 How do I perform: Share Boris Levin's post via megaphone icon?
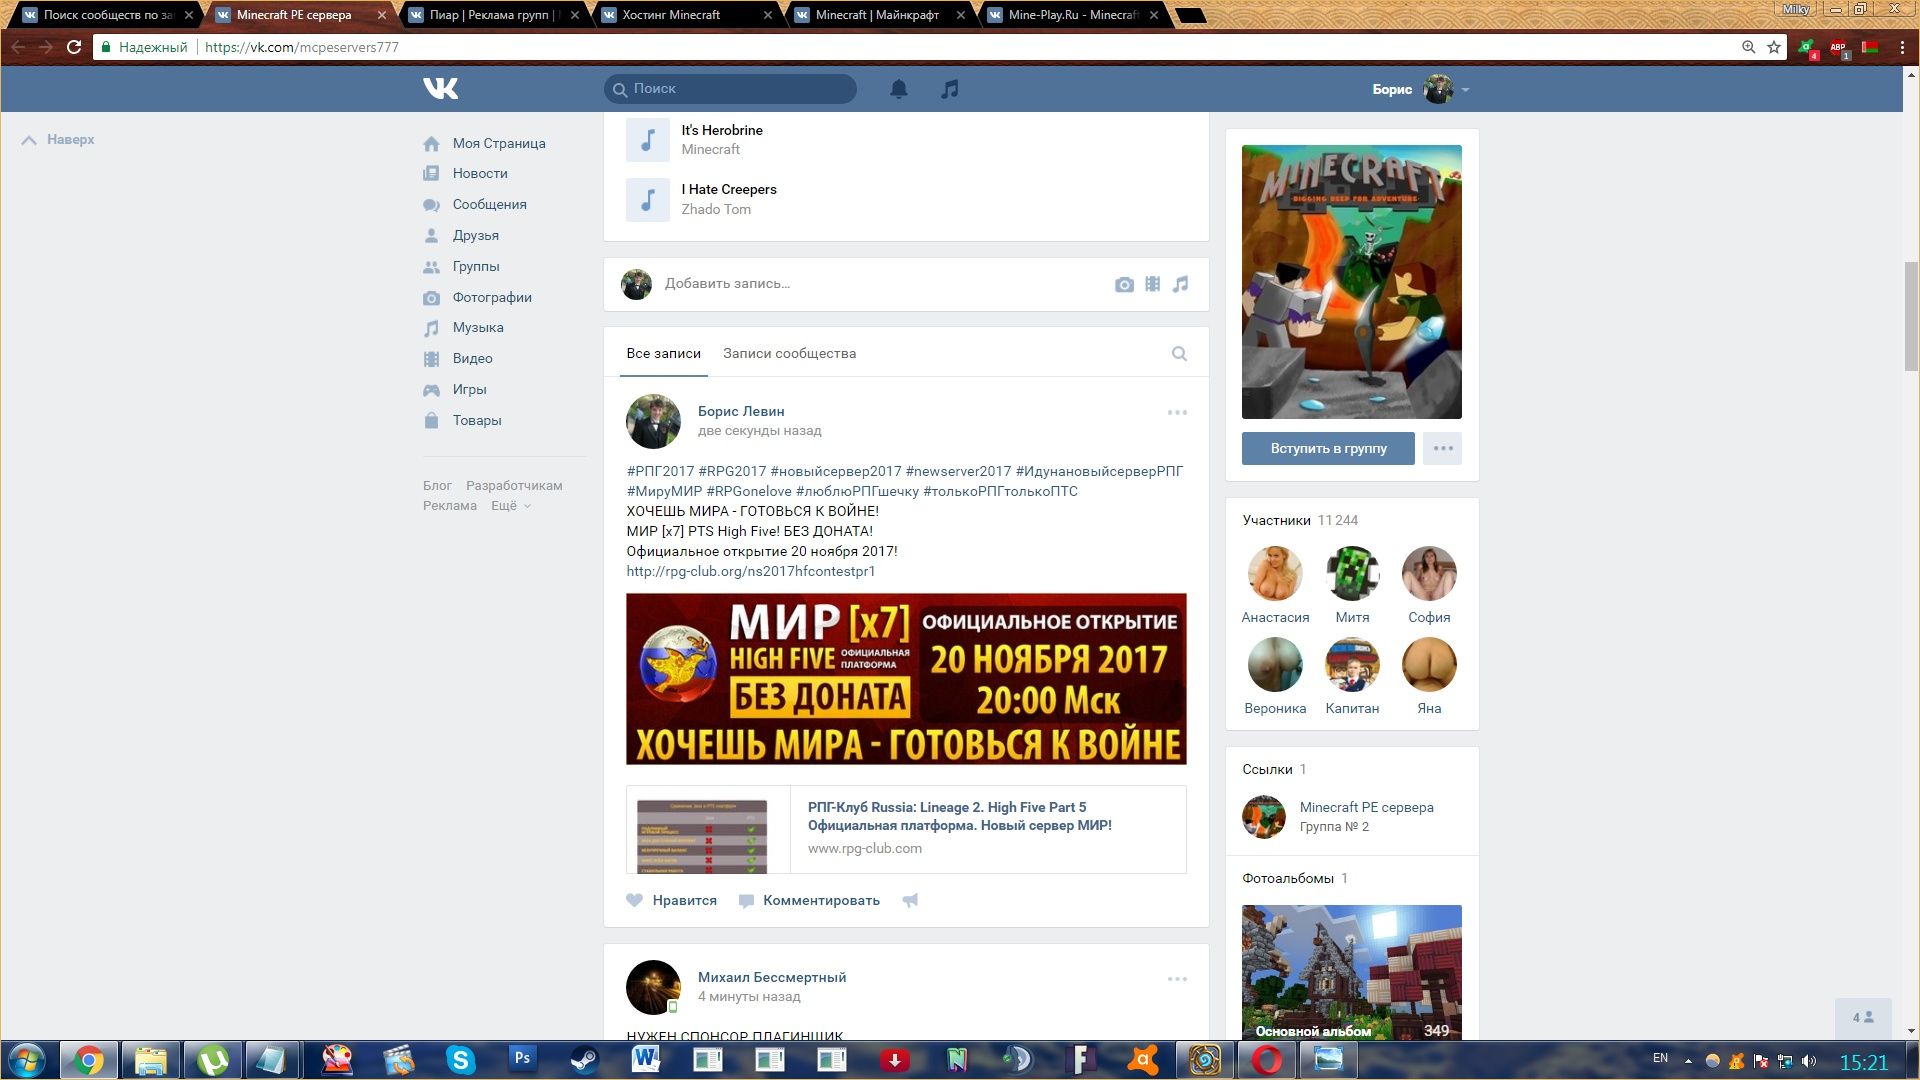click(x=910, y=900)
